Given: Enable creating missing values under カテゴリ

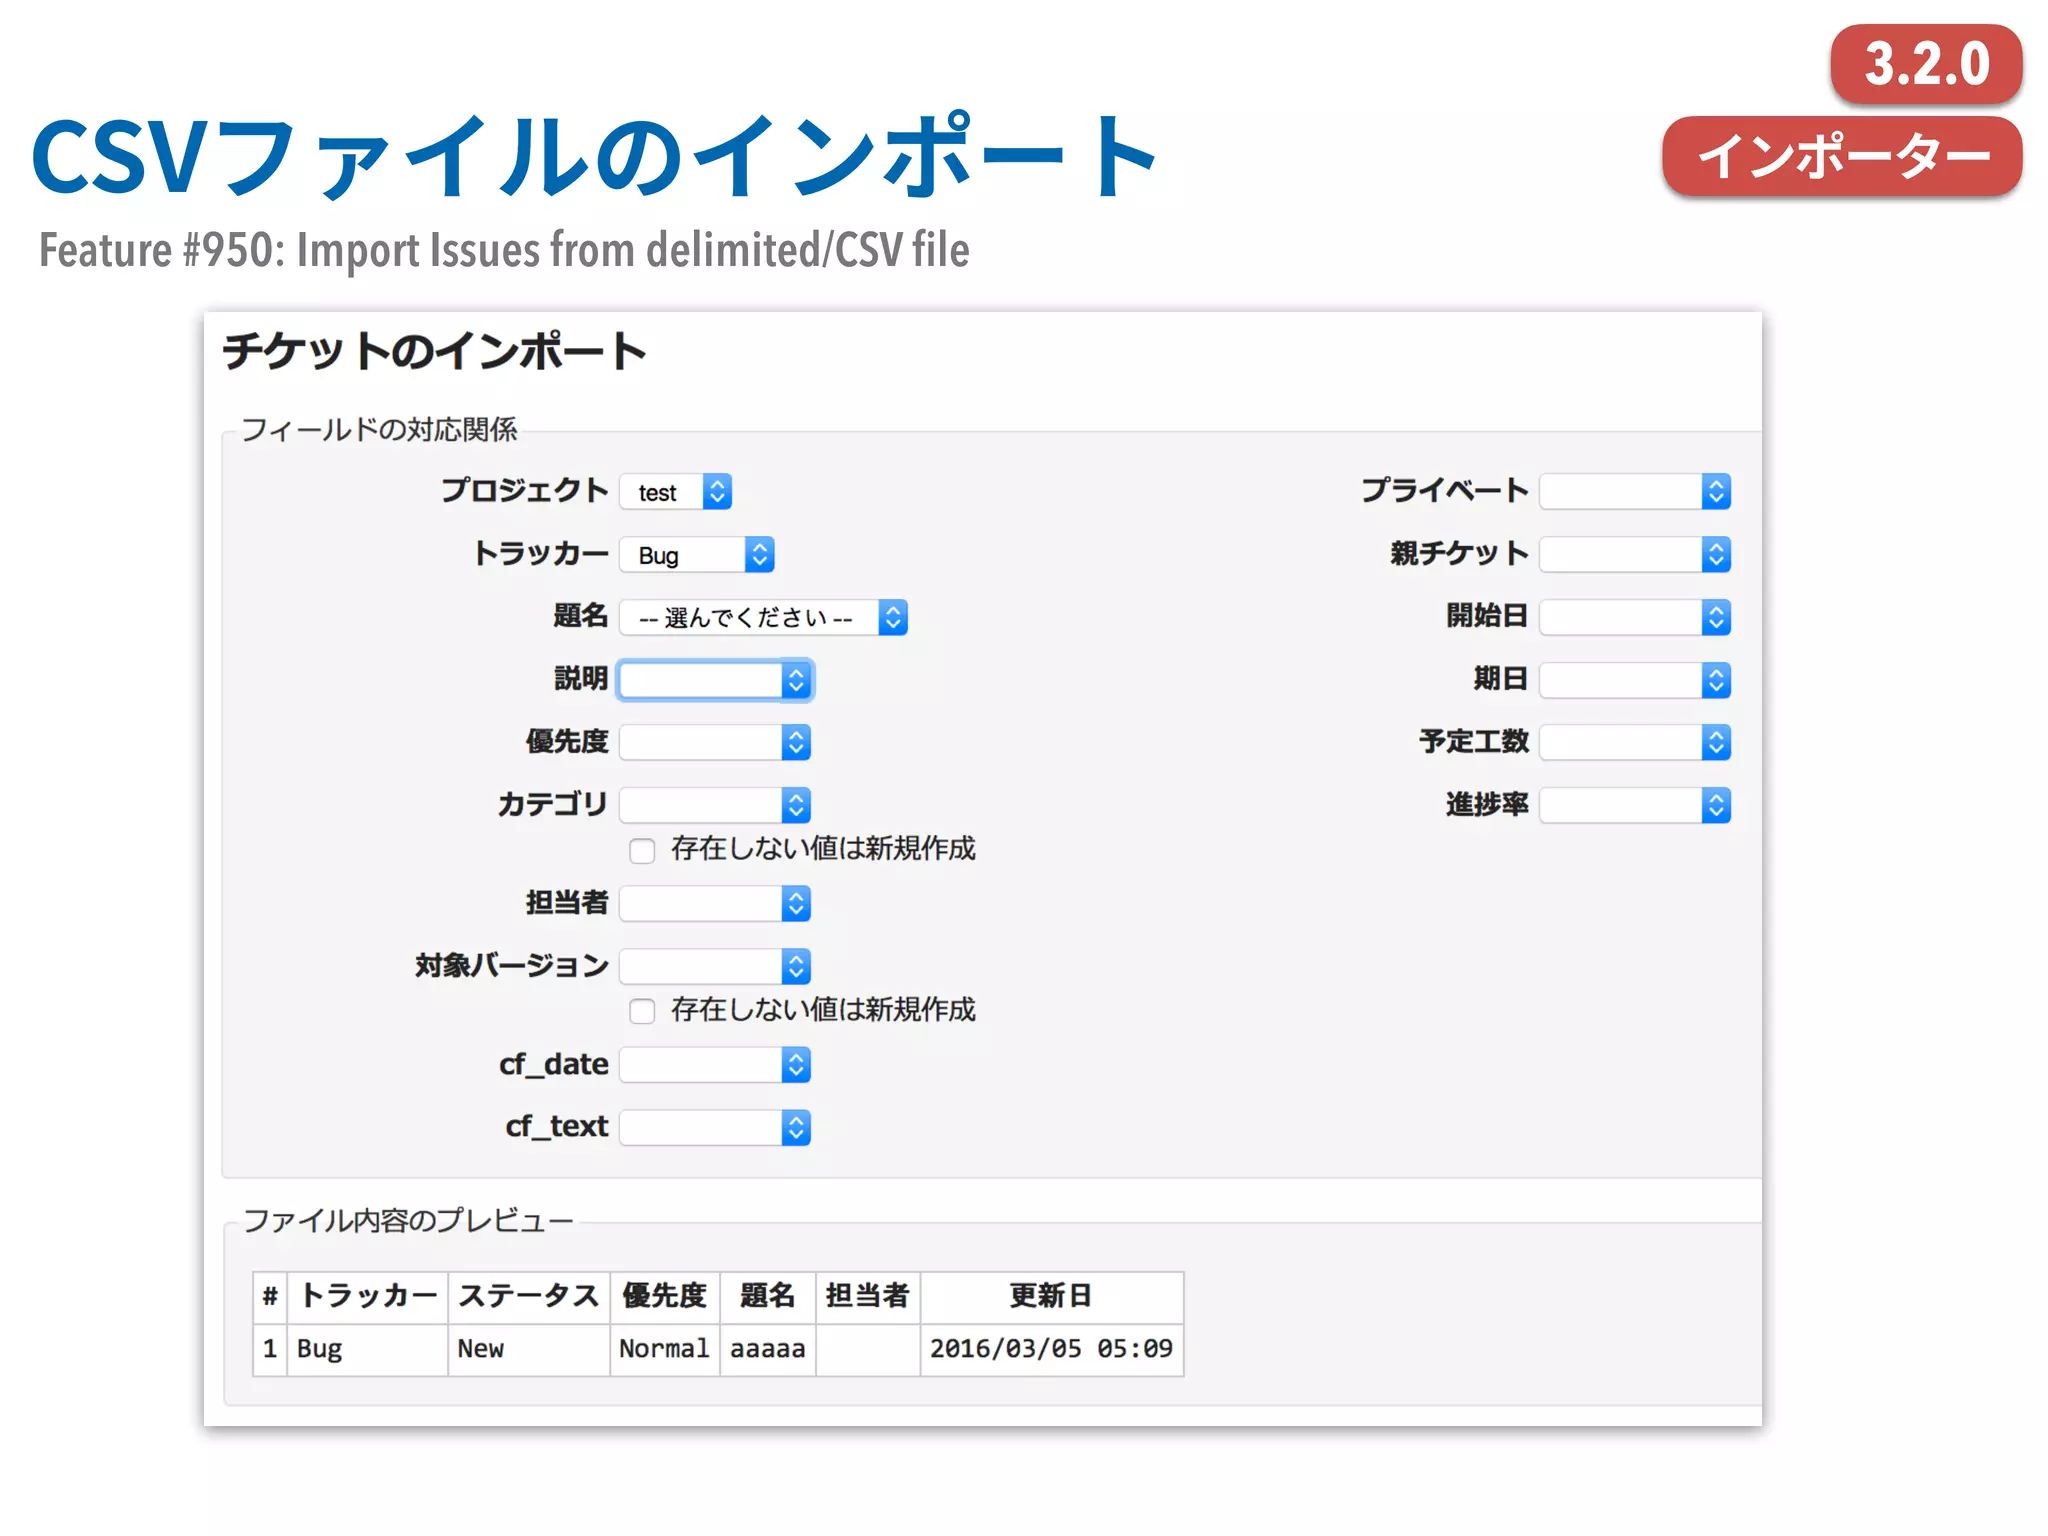Looking at the screenshot, I should 642,851.
